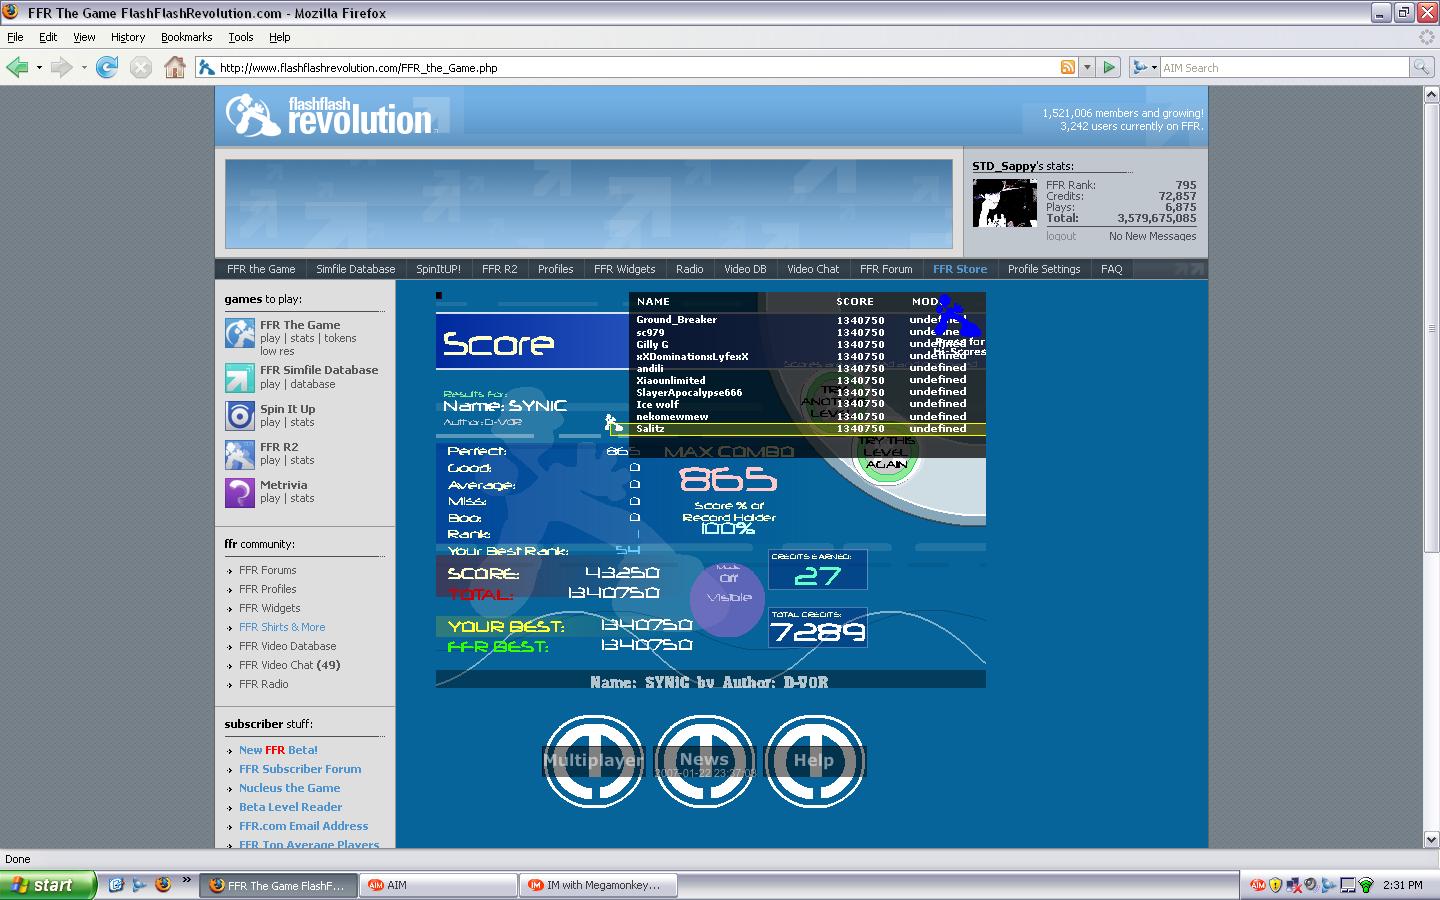Toggle the Off Visible mode circle

point(728,598)
